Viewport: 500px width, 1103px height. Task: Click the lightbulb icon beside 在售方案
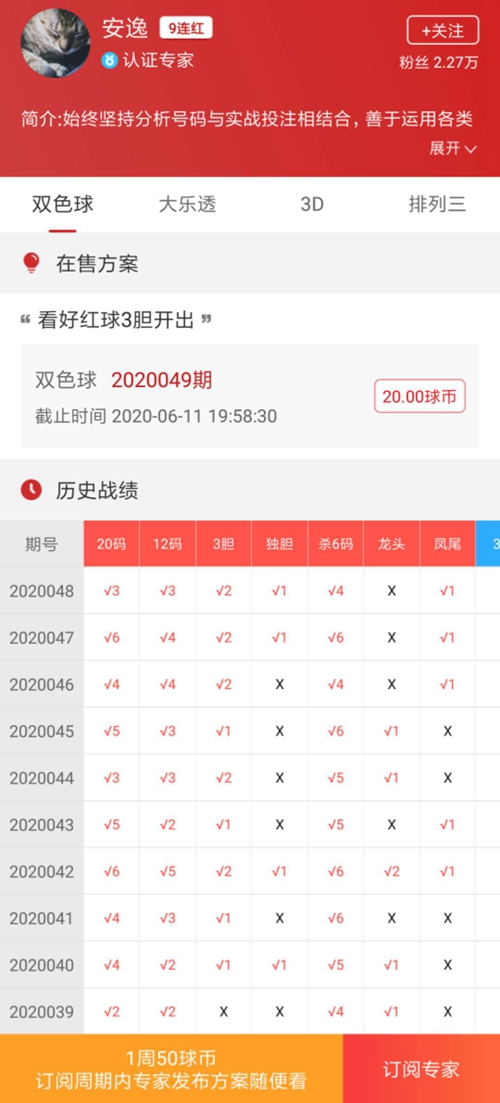(x=32, y=264)
